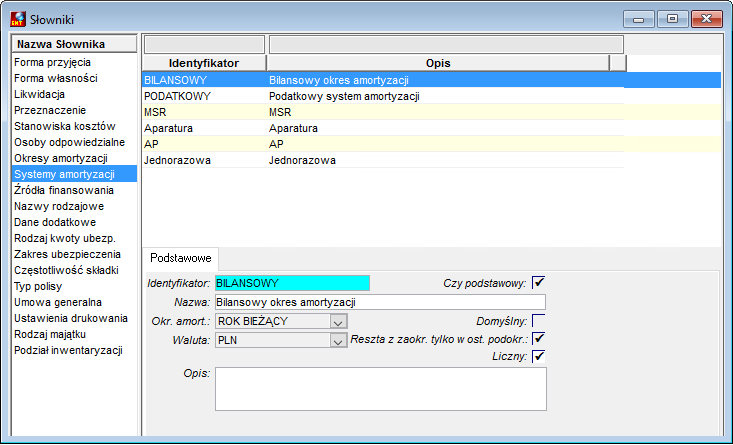
Task: Select the AP identifier cell
Action: pos(204,144)
